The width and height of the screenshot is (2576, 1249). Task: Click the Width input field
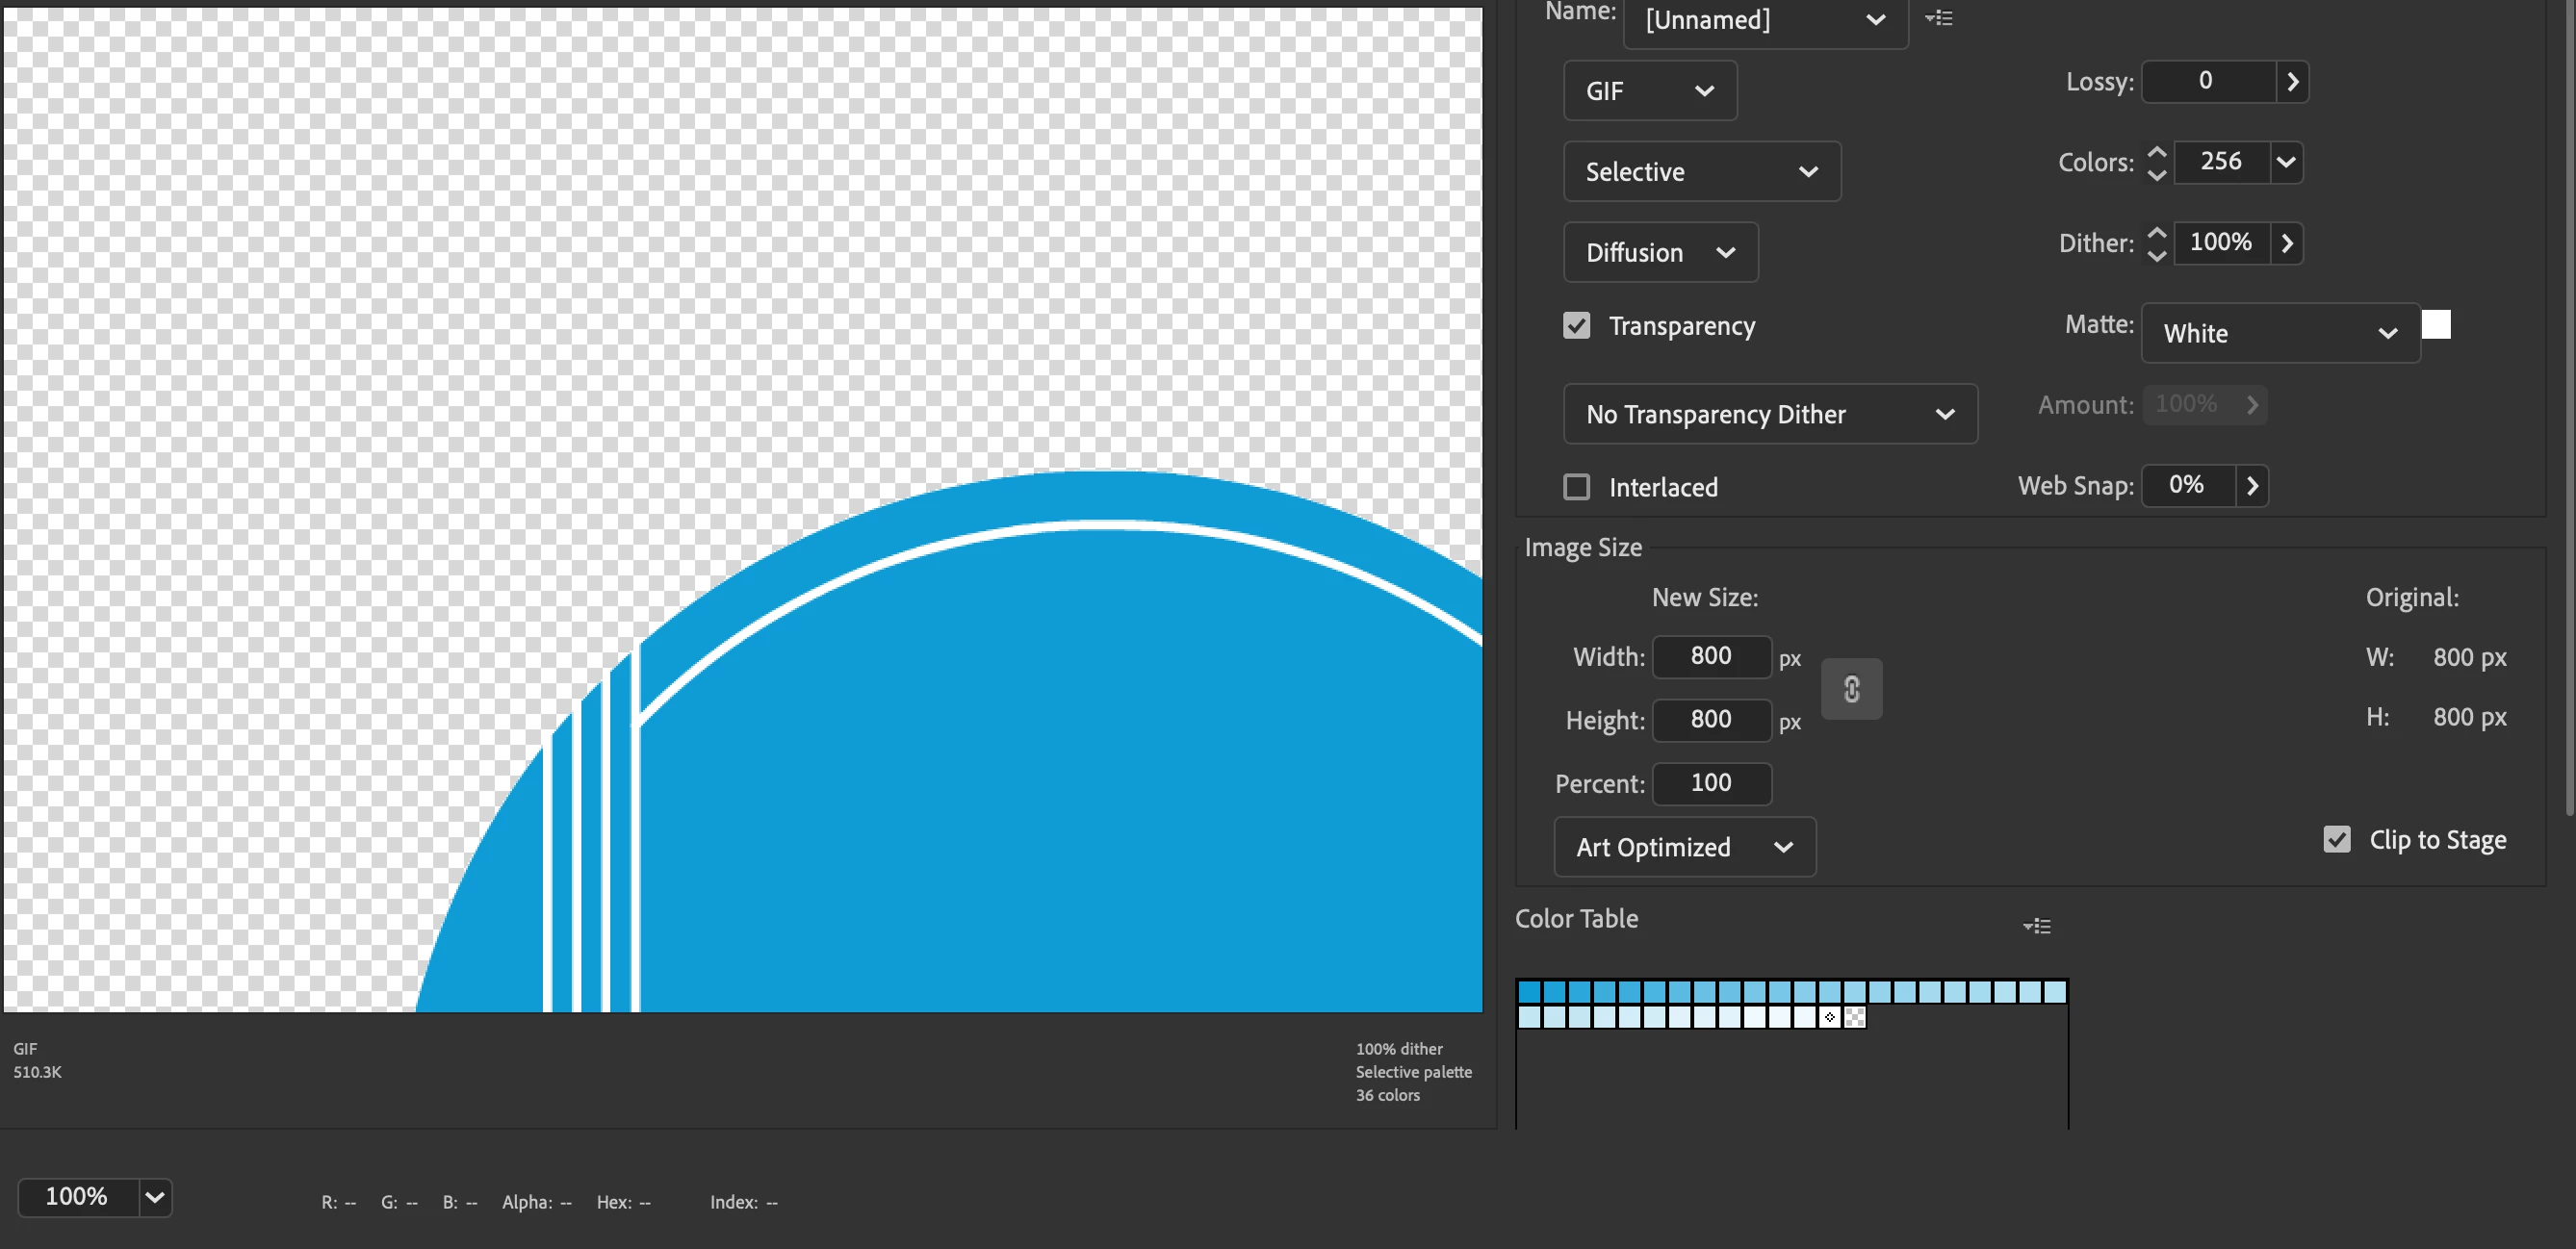tap(1710, 656)
